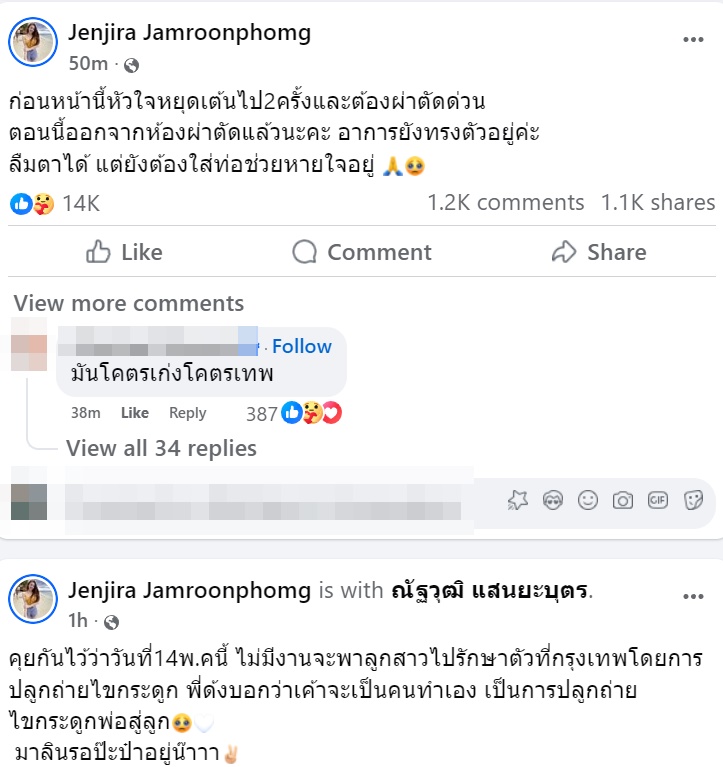Insert an avatar sticker in comment box

coord(551,500)
